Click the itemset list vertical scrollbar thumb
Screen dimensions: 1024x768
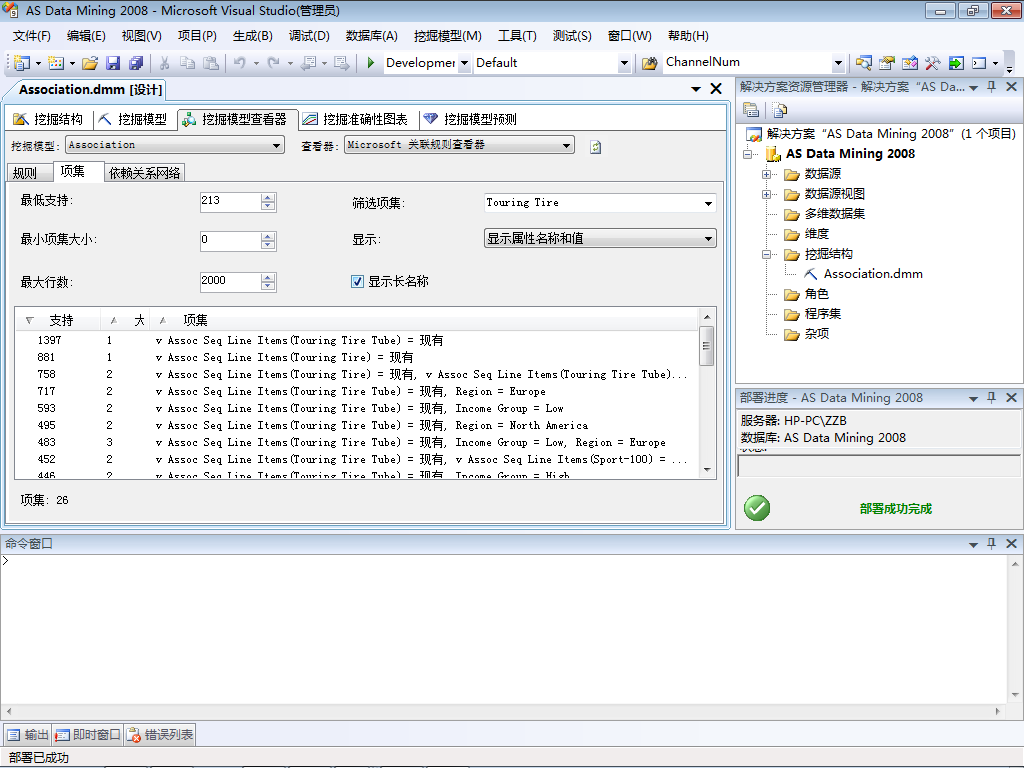[x=707, y=345]
